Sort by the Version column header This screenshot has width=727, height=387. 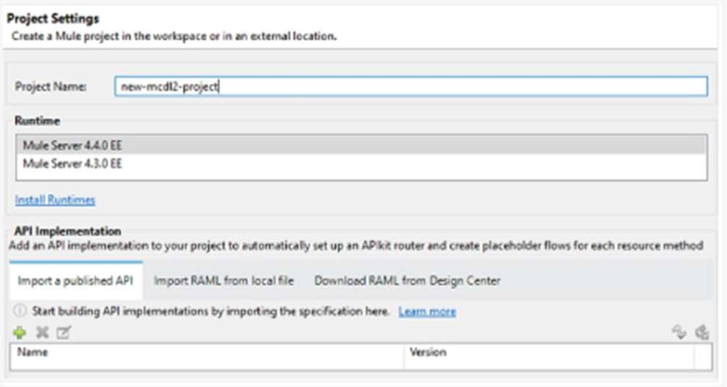tap(549, 352)
